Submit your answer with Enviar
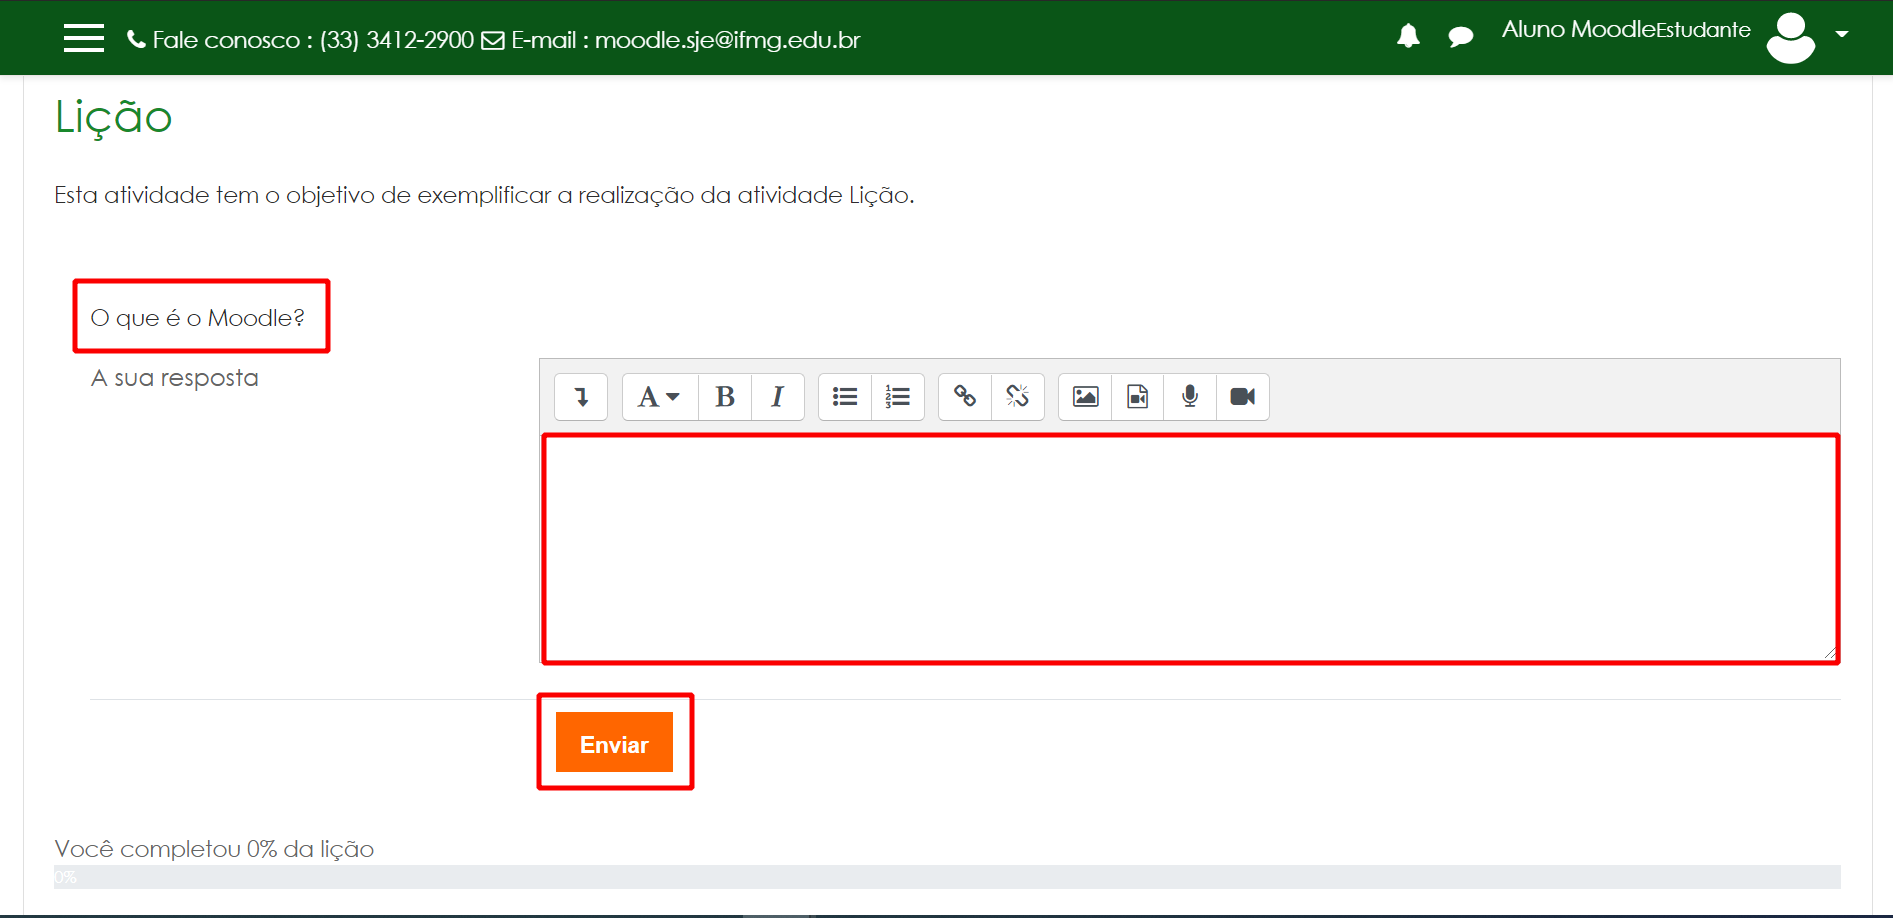The height and width of the screenshot is (918, 1893). tap(614, 743)
